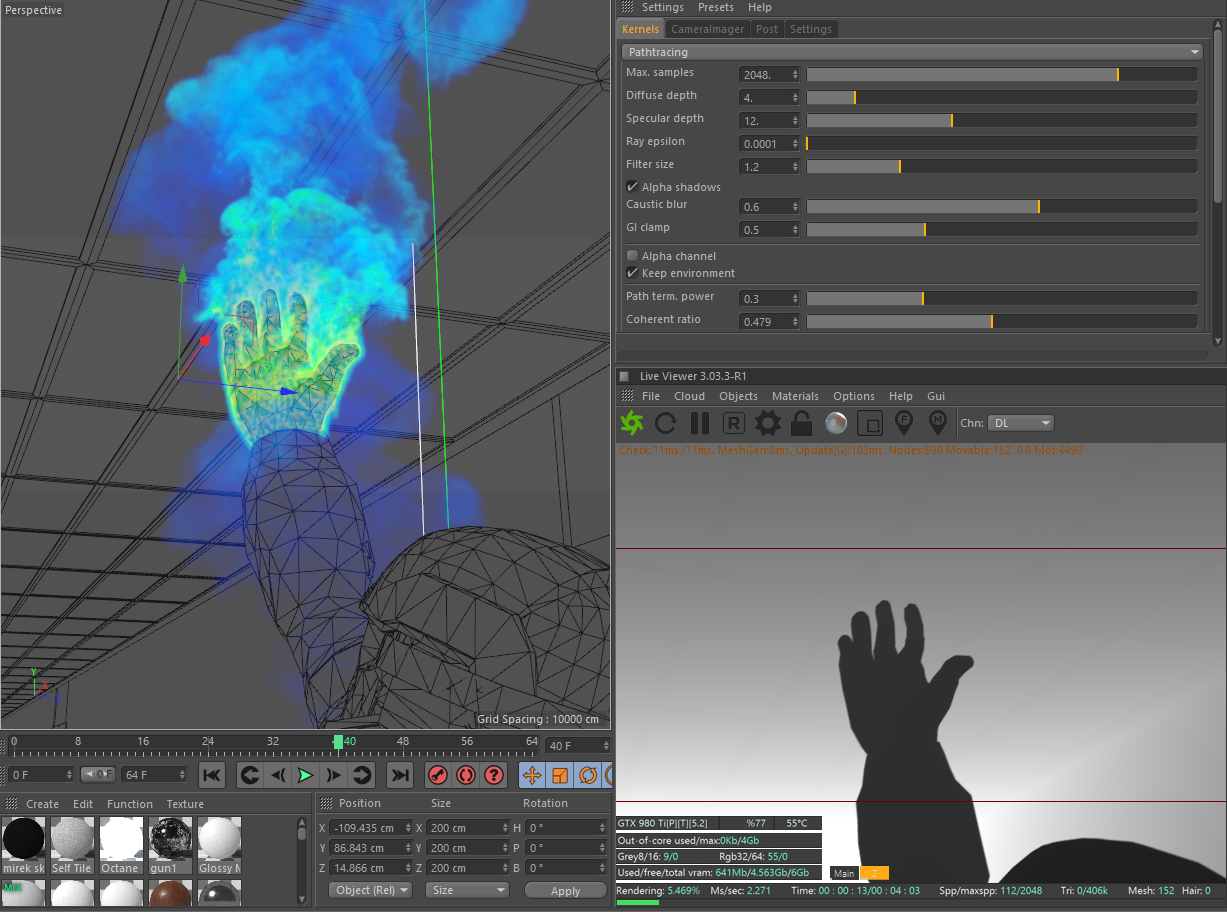Open keyframe selection question mark icon

(x=494, y=775)
